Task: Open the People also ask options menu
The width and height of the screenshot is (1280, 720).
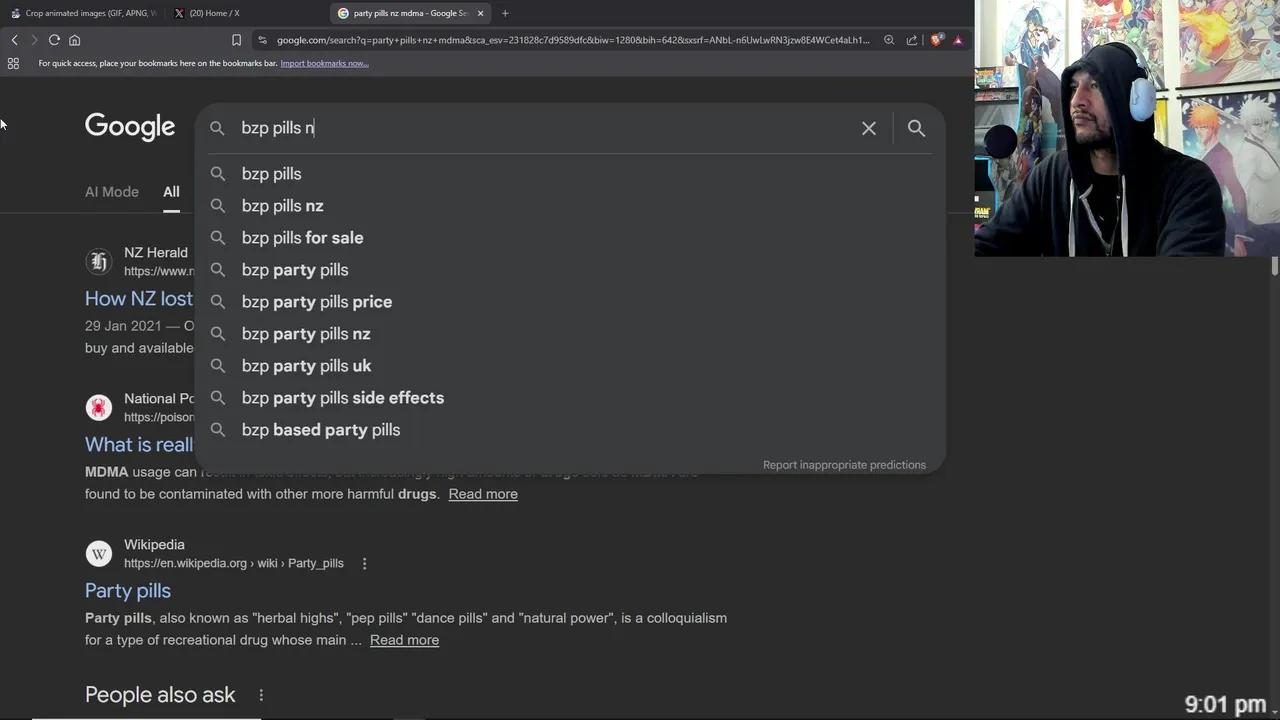Action: tap(261, 695)
